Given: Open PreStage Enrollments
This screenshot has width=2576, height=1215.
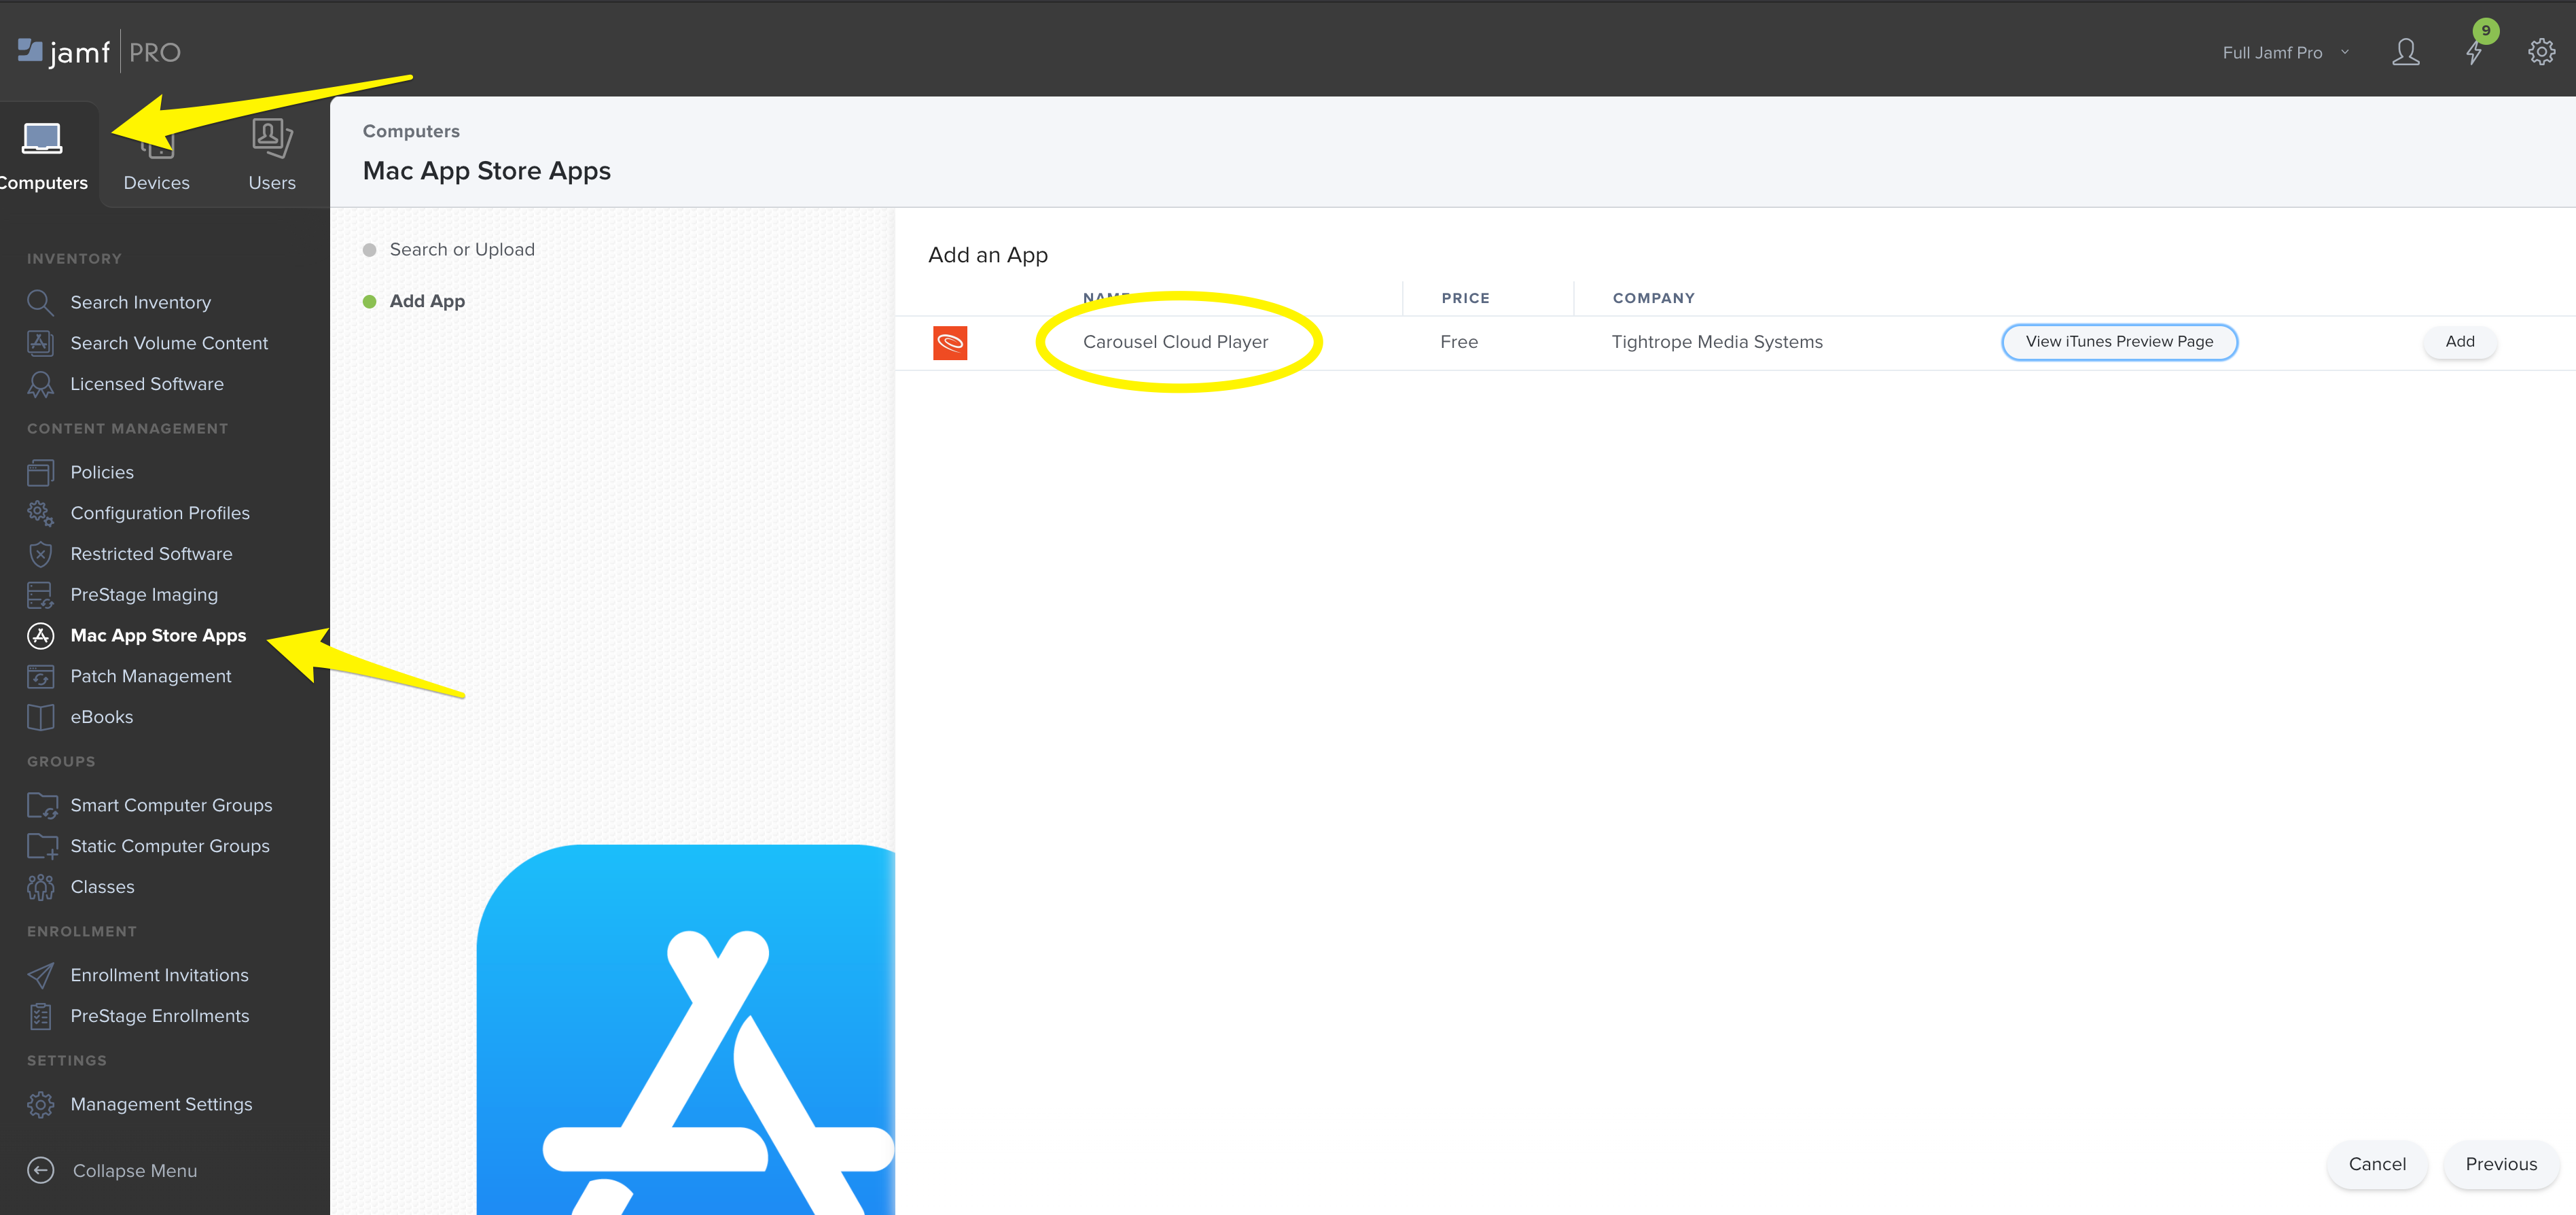Looking at the screenshot, I should point(159,1016).
